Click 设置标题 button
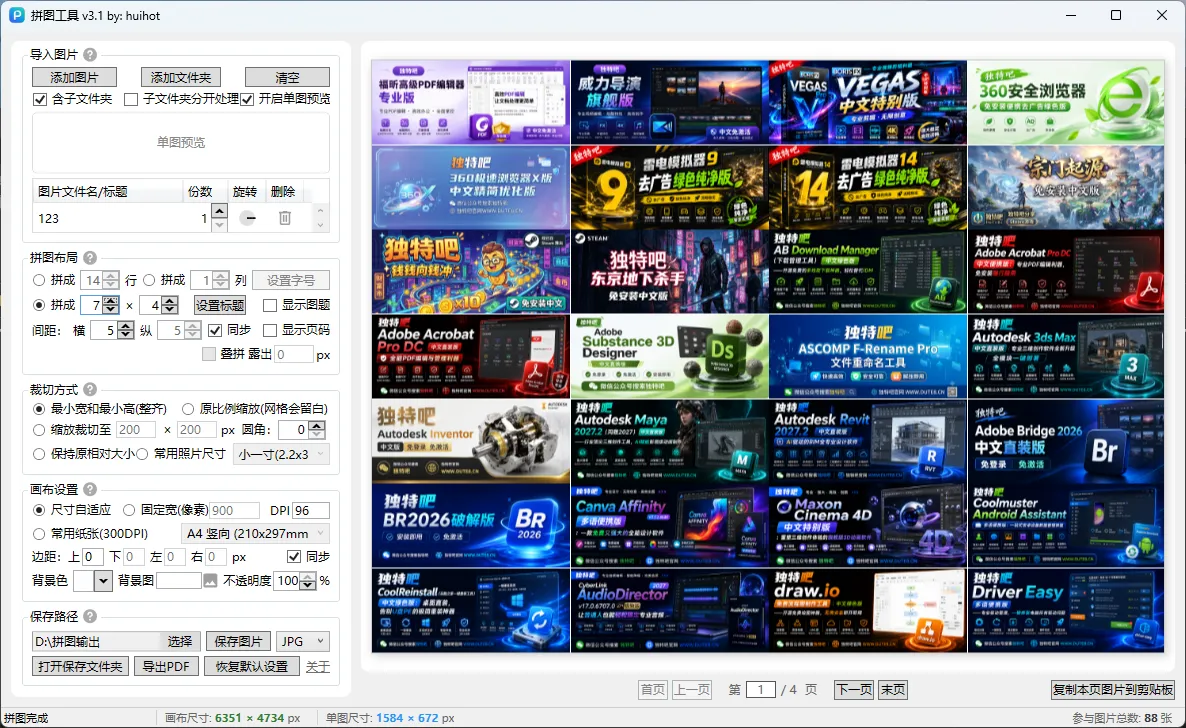This screenshot has width=1186, height=728. [x=220, y=305]
